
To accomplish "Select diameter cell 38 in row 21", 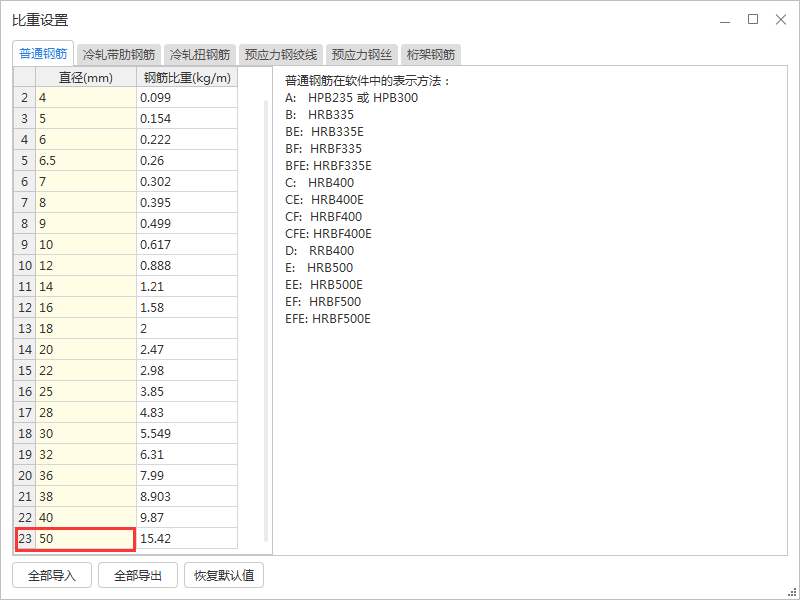I will click(86, 496).
